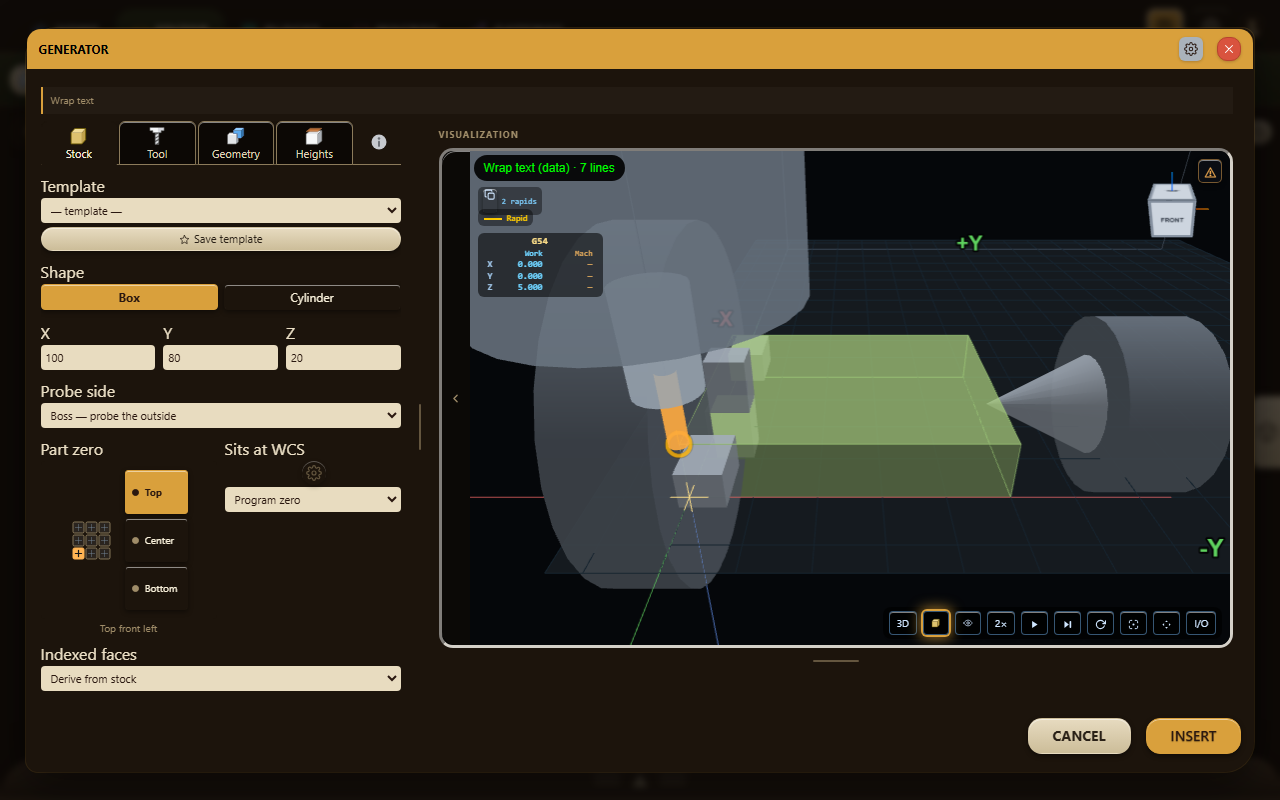Collapse the side panel with left chevron

(456, 398)
